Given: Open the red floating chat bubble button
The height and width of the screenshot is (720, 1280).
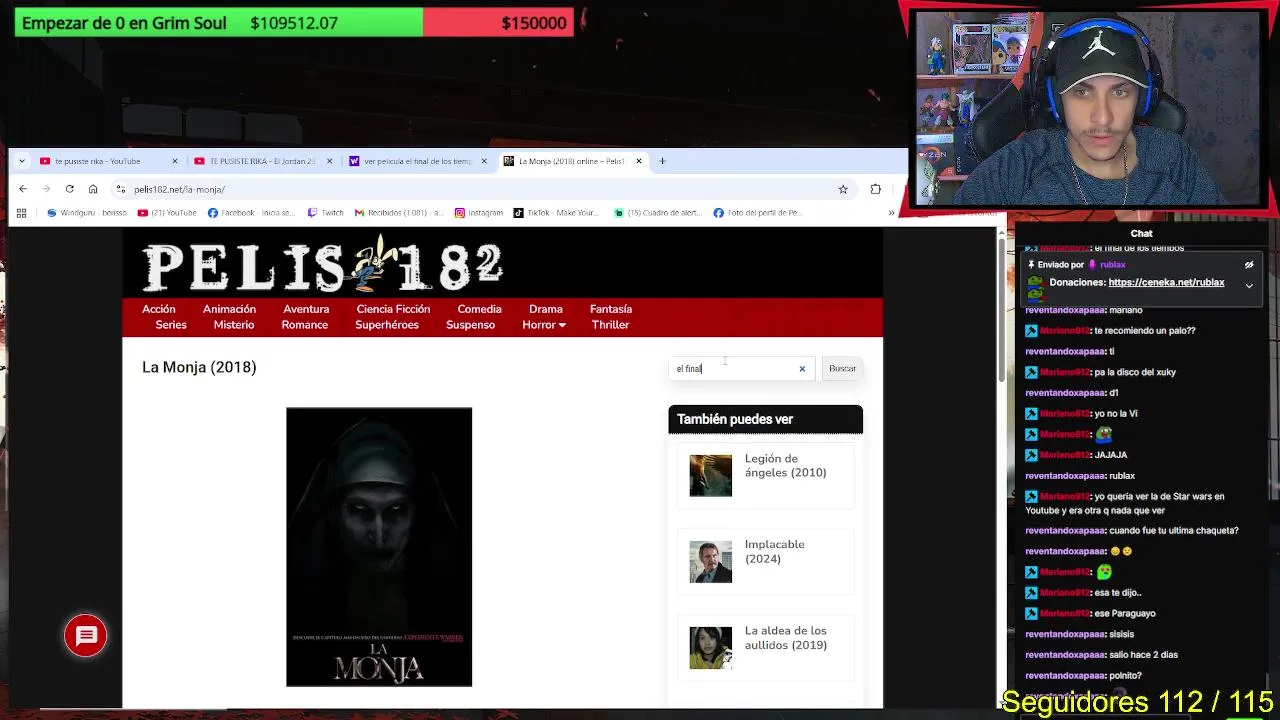Looking at the screenshot, I should [86, 636].
